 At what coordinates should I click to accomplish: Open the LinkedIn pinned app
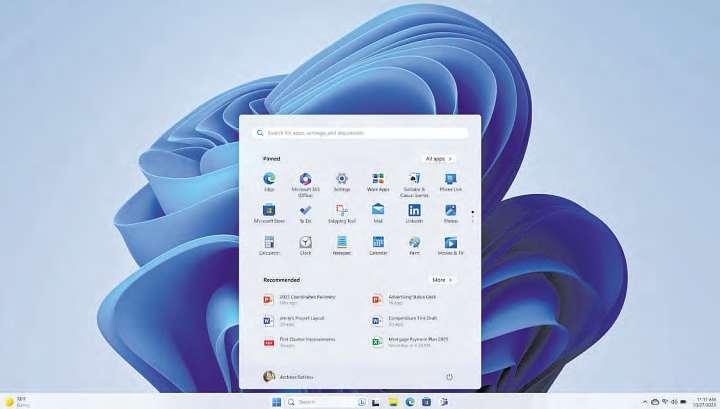pyautogui.click(x=414, y=213)
